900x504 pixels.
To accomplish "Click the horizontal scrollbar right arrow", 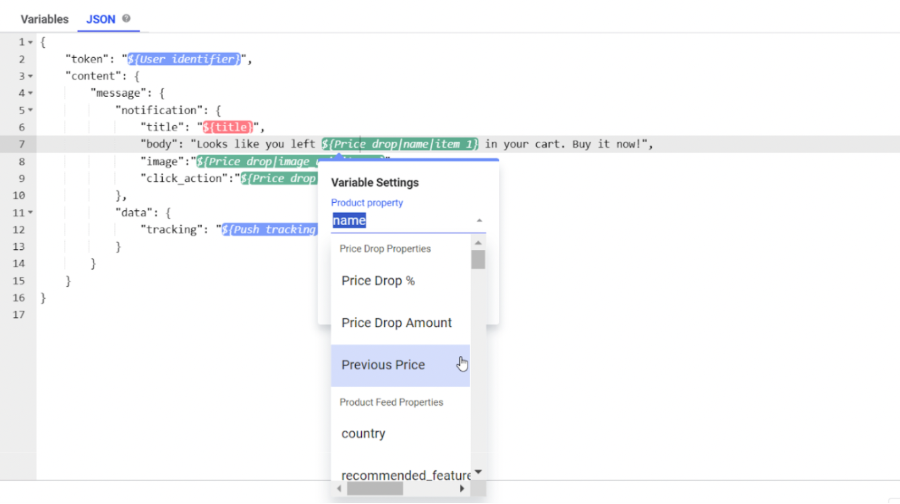I will tap(462, 489).
